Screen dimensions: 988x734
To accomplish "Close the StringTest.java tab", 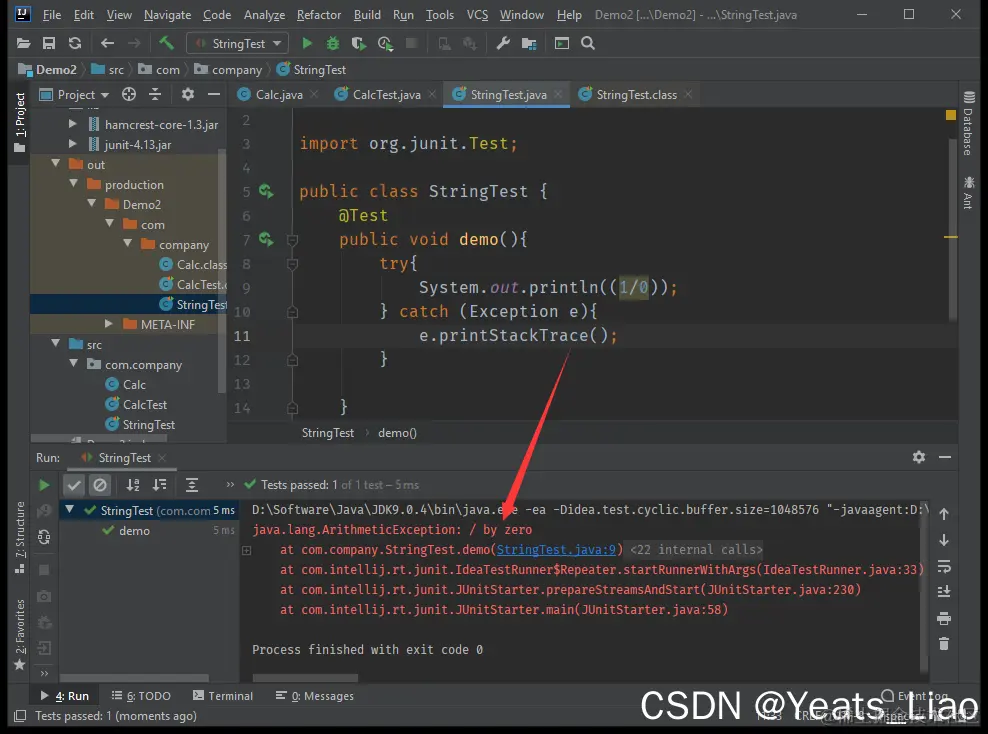I will point(558,95).
